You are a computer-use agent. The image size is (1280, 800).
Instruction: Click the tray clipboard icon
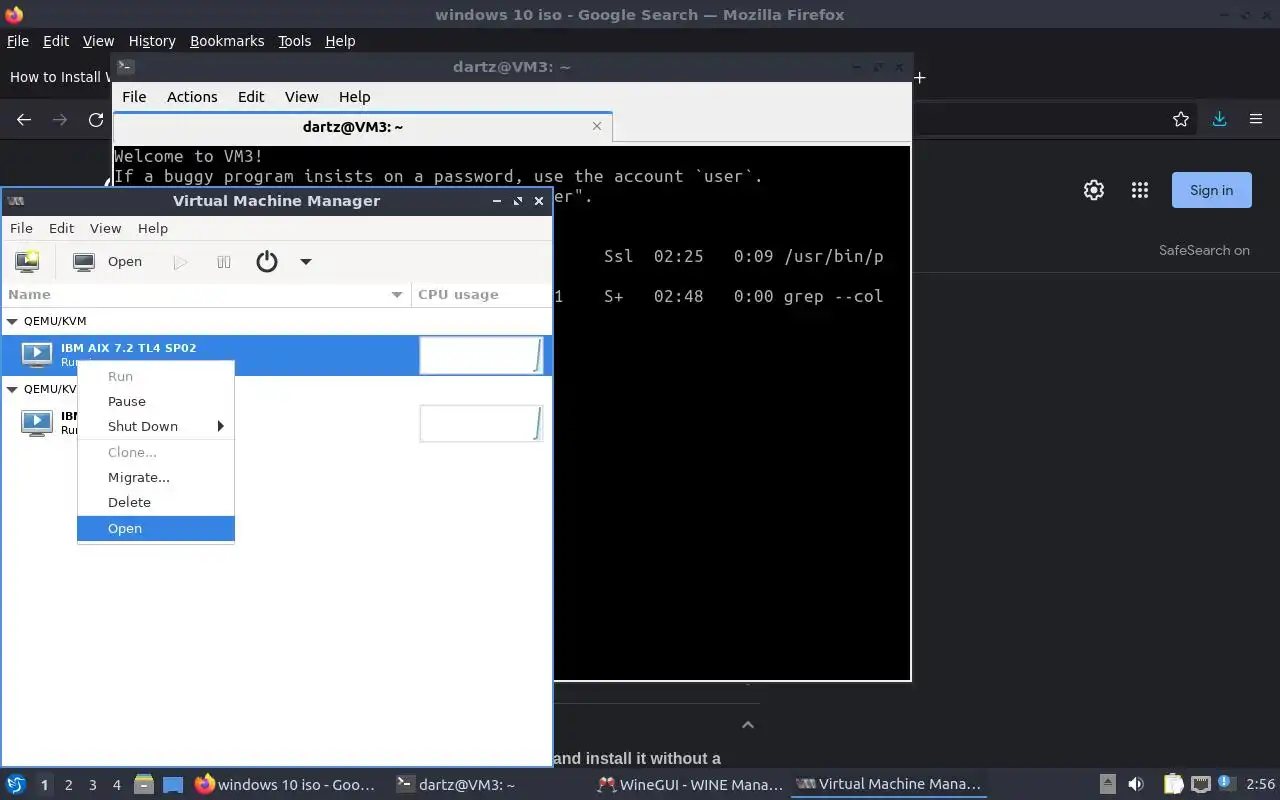tap(1172, 785)
